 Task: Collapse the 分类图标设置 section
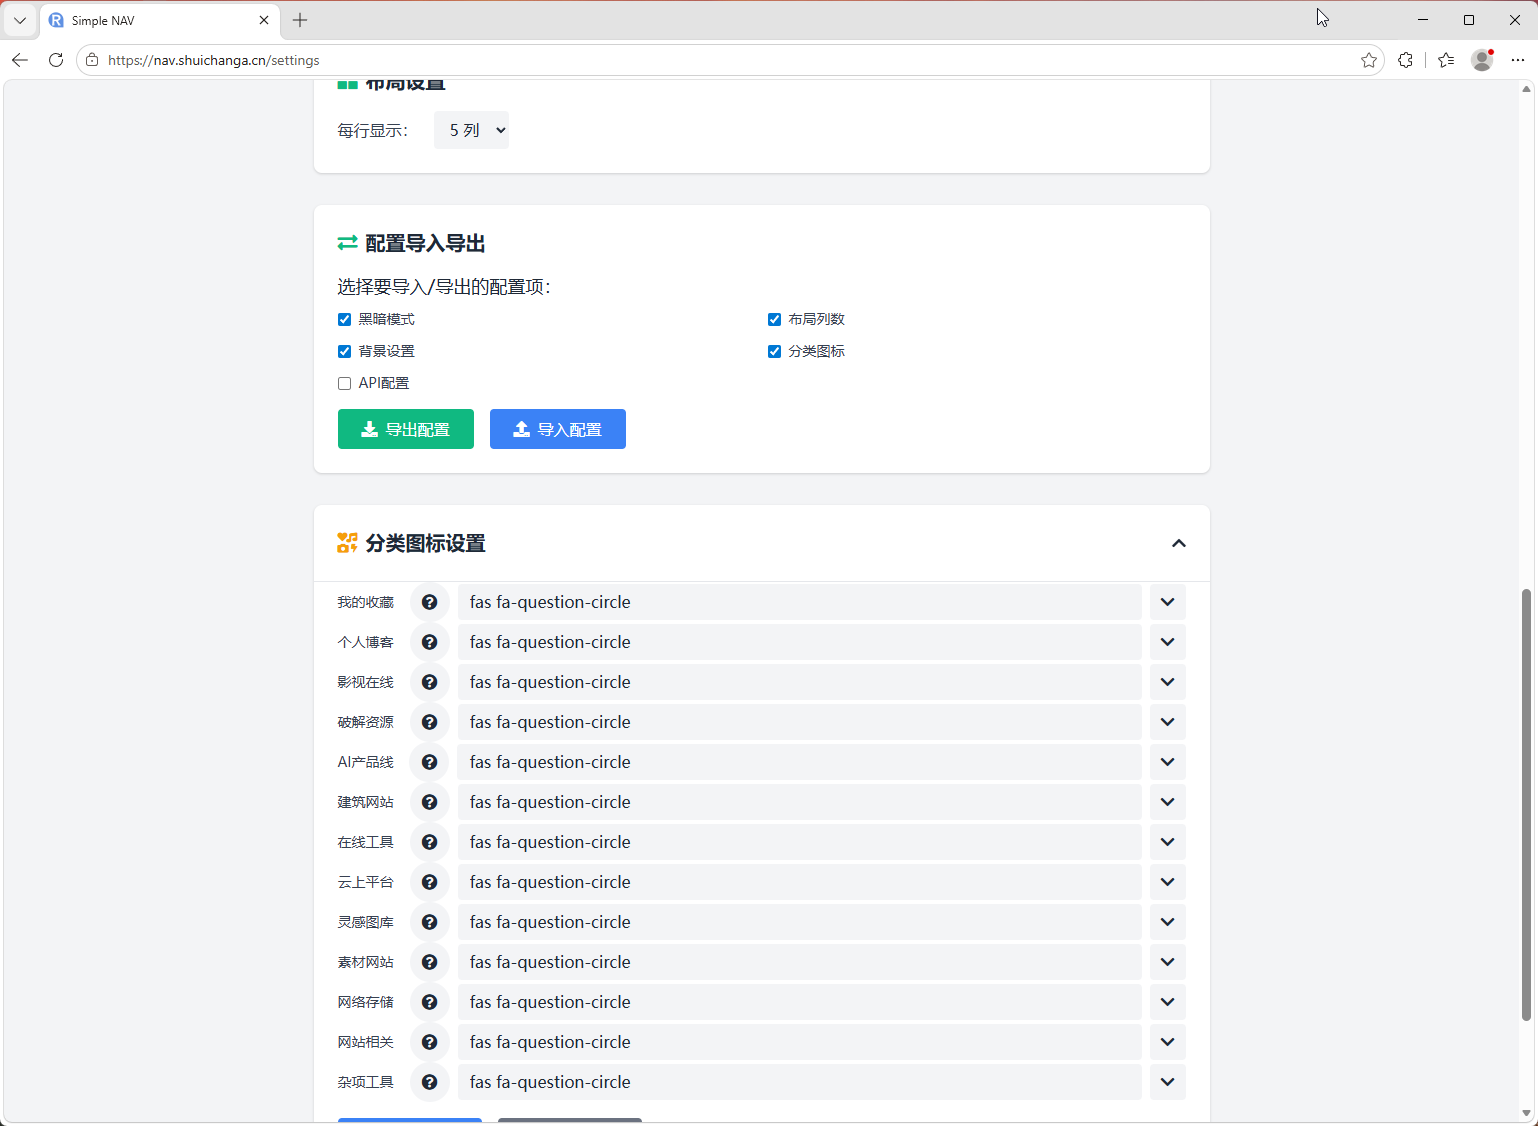coord(1179,543)
